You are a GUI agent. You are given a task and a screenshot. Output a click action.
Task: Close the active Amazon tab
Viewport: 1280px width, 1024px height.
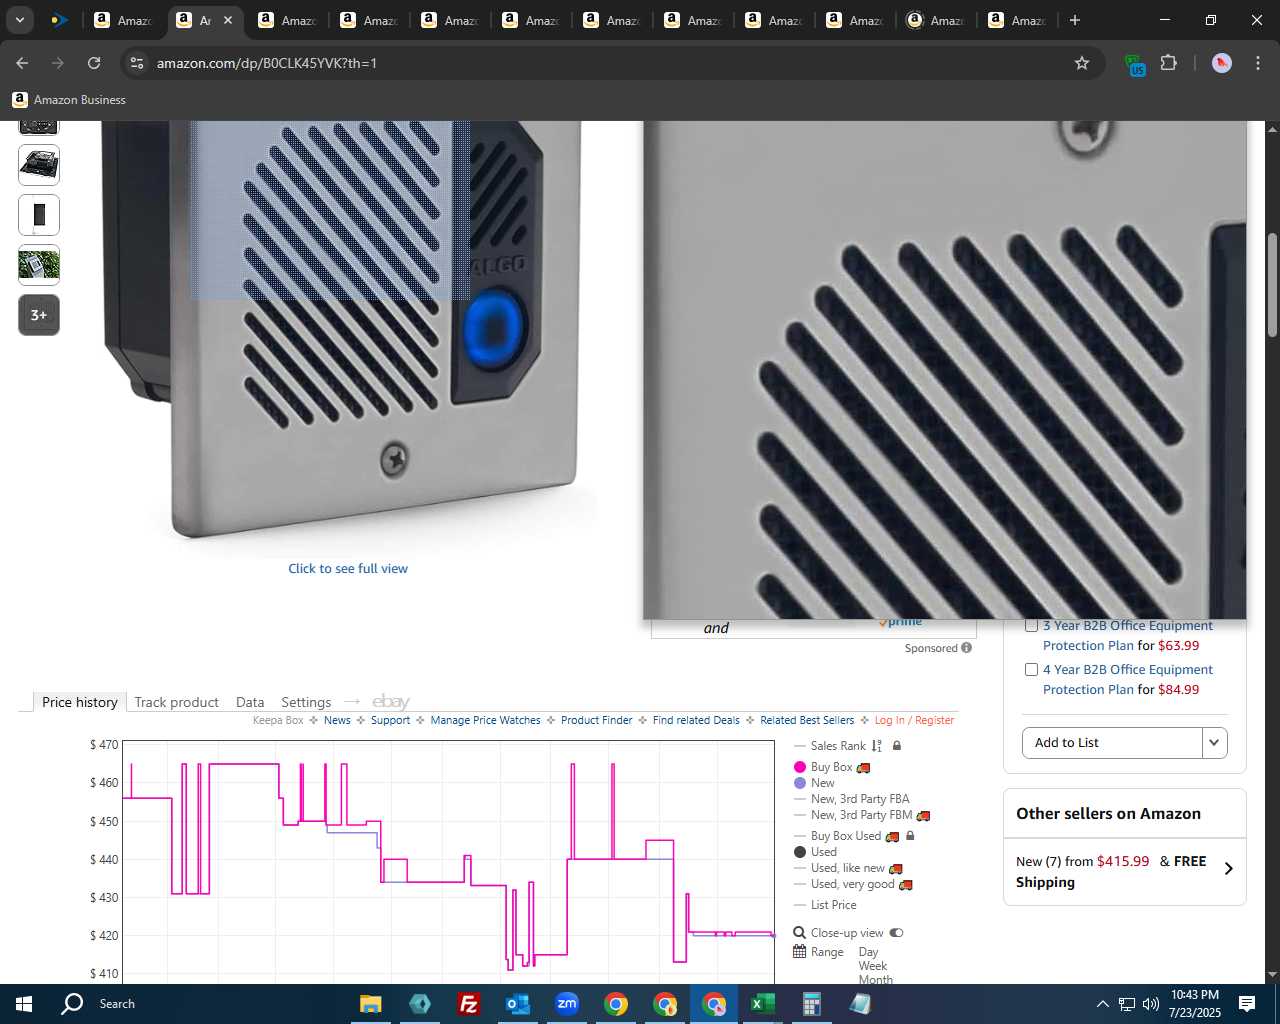228,20
